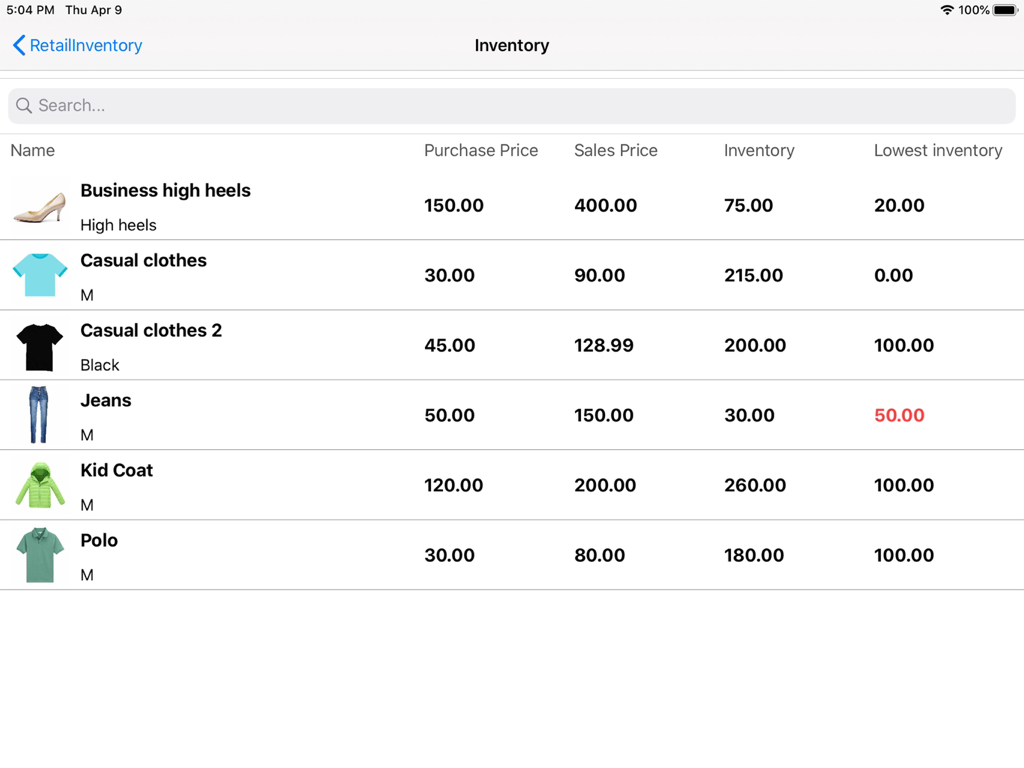This screenshot has width=1024, height=768.
Task: Tap the magnifying glass search icon
Action: [23, 105]
